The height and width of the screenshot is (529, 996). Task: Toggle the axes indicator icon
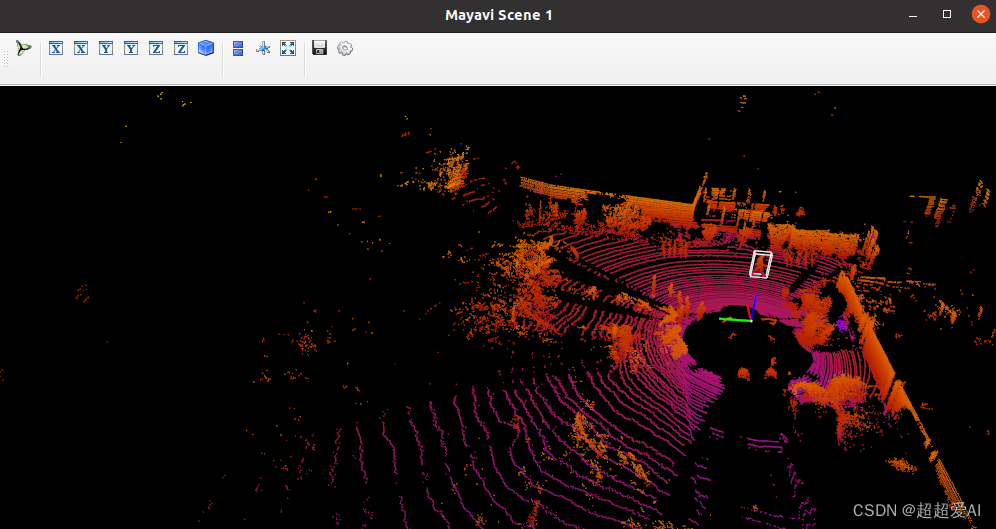[263, 48]
